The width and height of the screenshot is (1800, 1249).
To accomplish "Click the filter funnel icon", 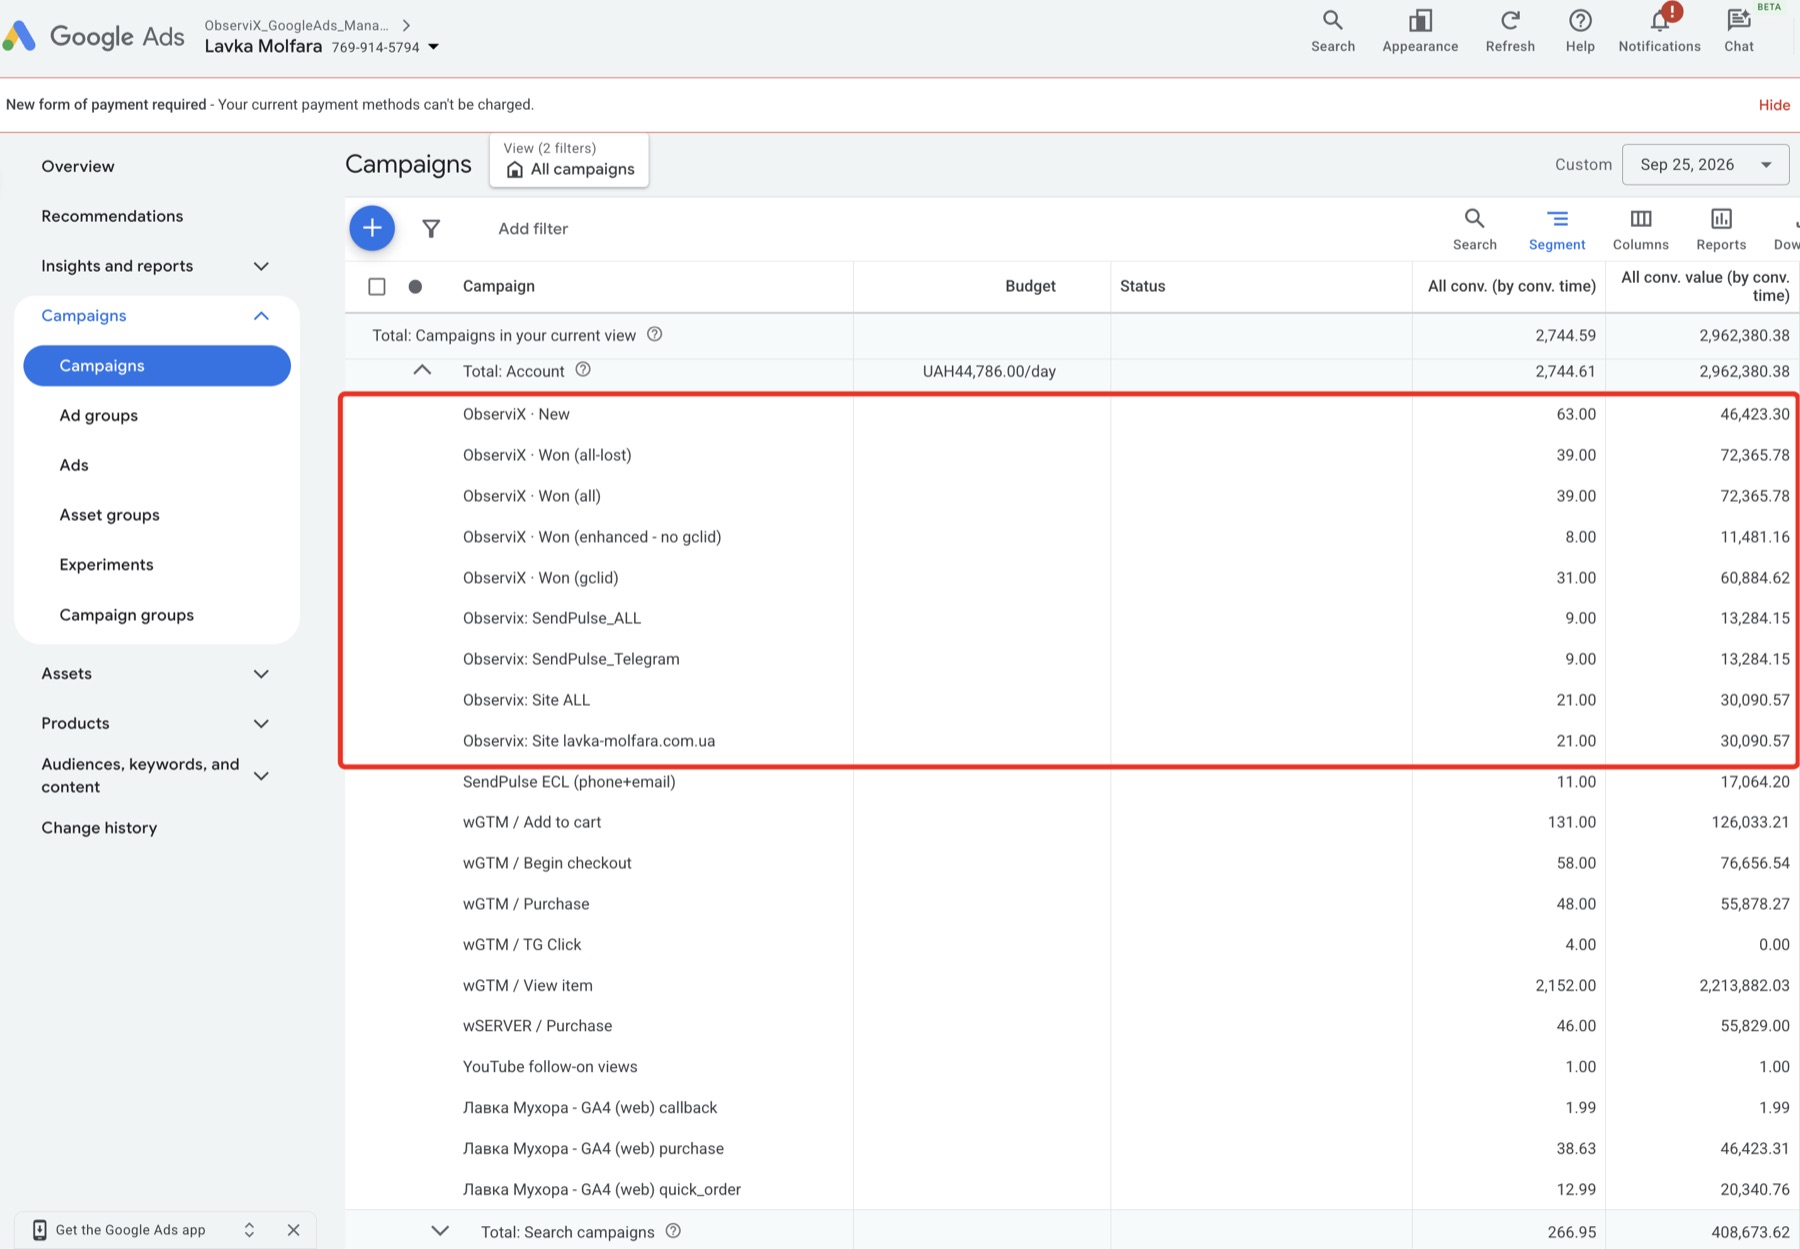I will [x=431, y=229].
